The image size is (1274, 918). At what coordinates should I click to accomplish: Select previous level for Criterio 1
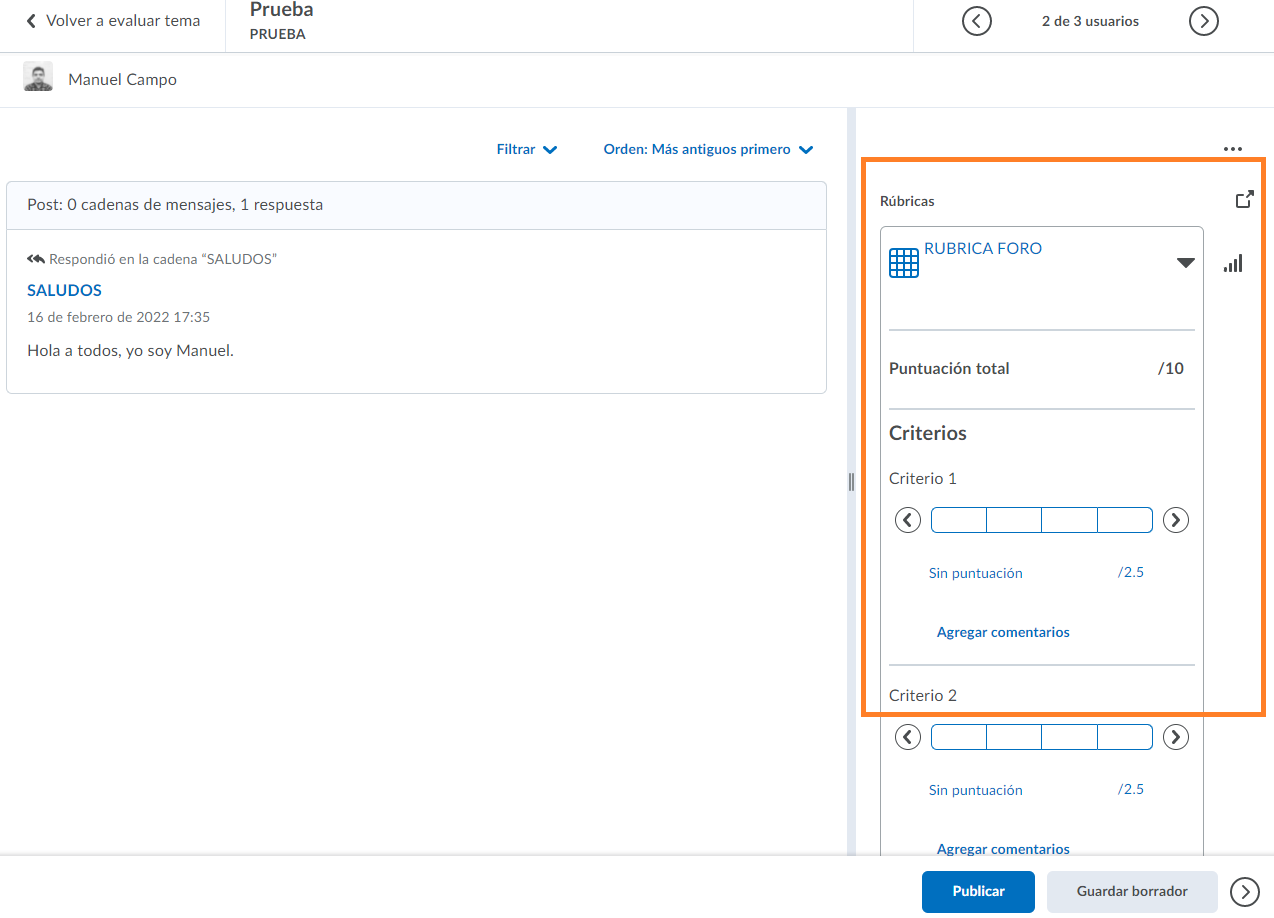coord(907,520)
